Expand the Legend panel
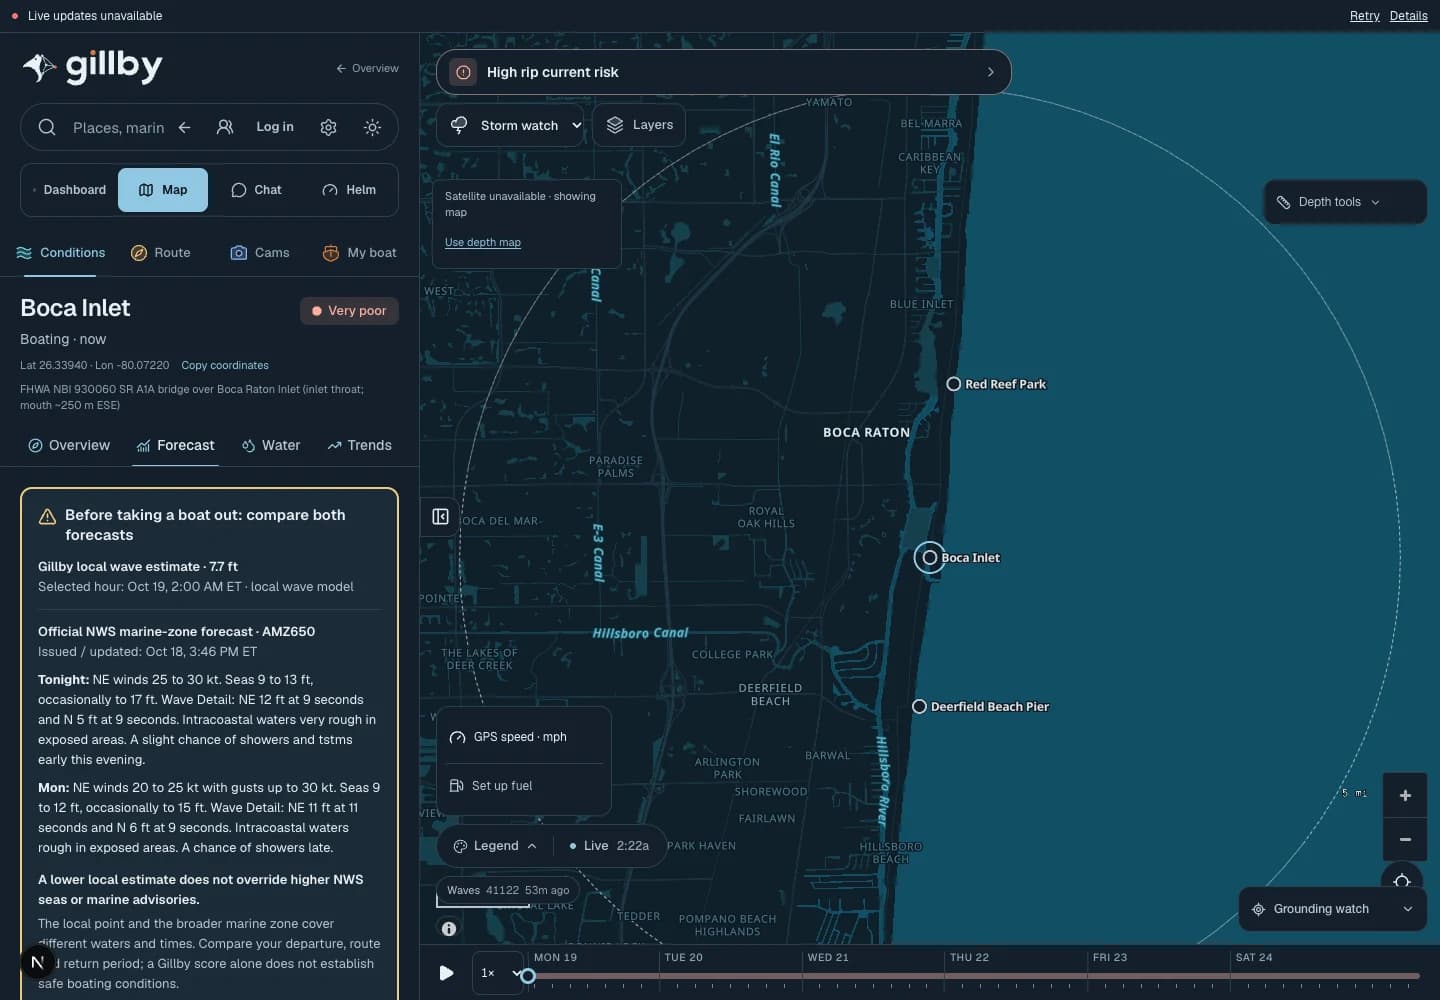Screen dimensions: 1440x1000 [495, 846]
